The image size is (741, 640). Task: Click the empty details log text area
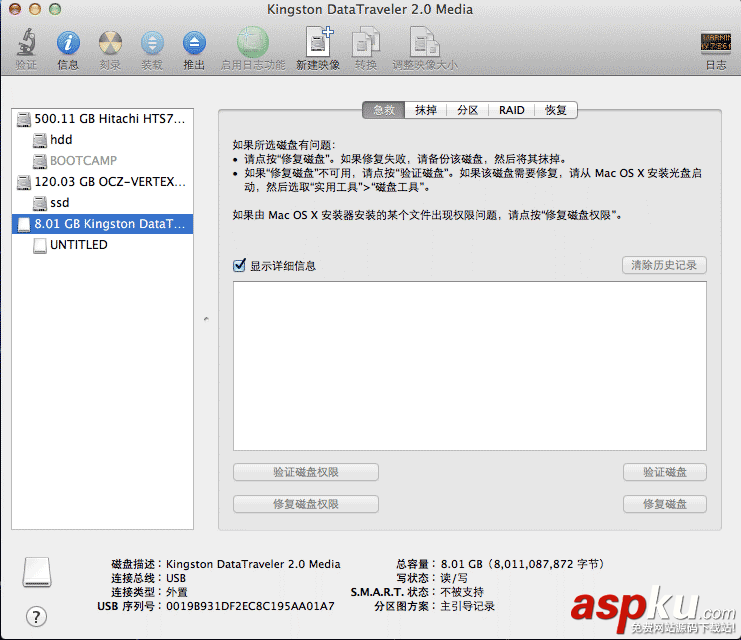(x=470, y=366)
